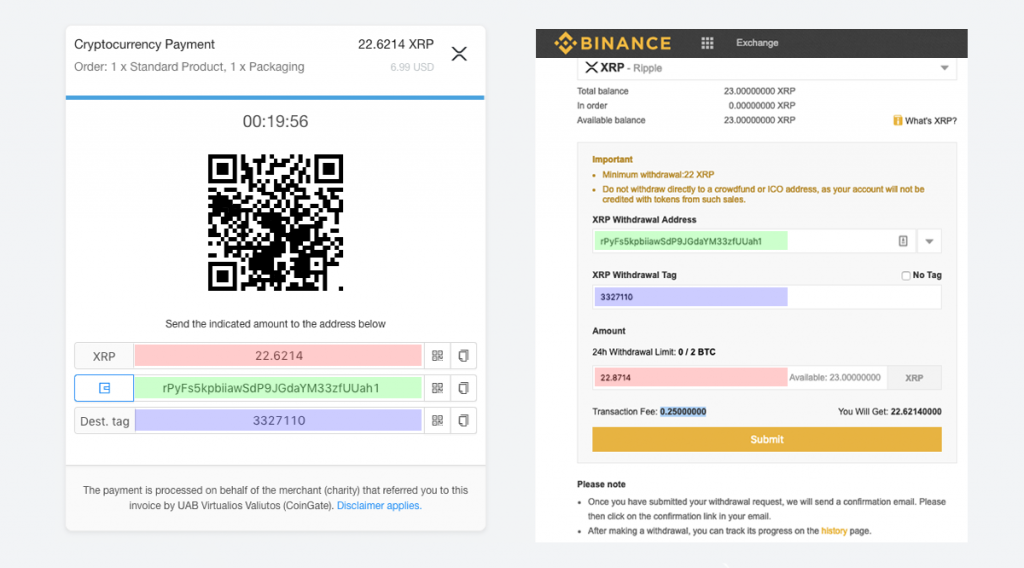Image resolution: width=1024 pixels, height=568 pixels.
Task: Expand the saved withdrawal addresses dropdown
Action: coord(929,242)
